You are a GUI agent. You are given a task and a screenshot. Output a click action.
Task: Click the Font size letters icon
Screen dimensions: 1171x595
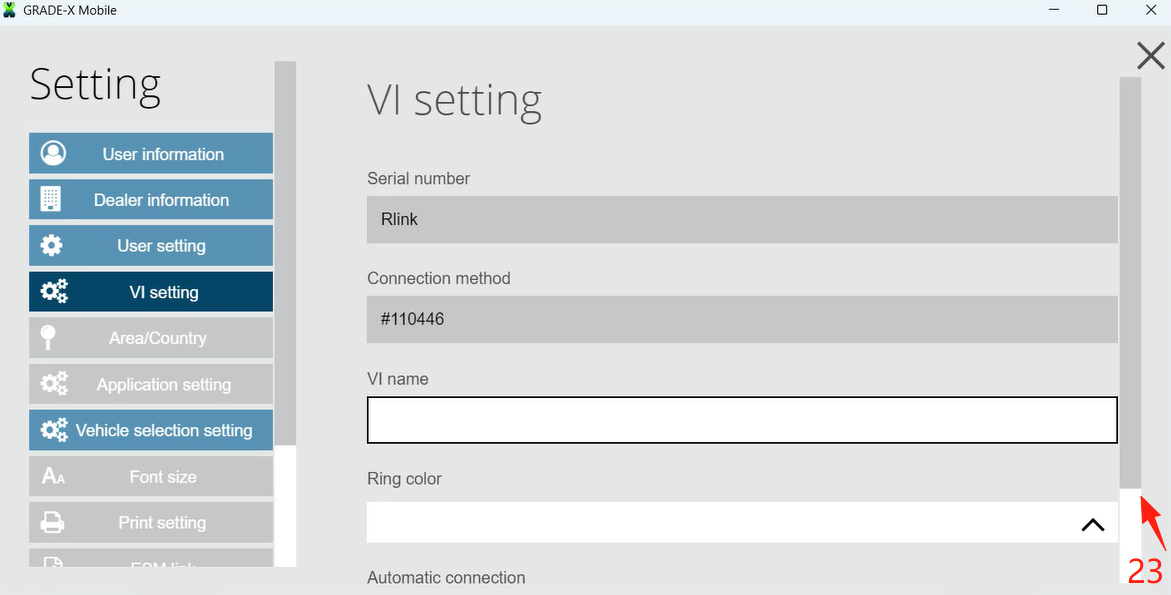53,477
